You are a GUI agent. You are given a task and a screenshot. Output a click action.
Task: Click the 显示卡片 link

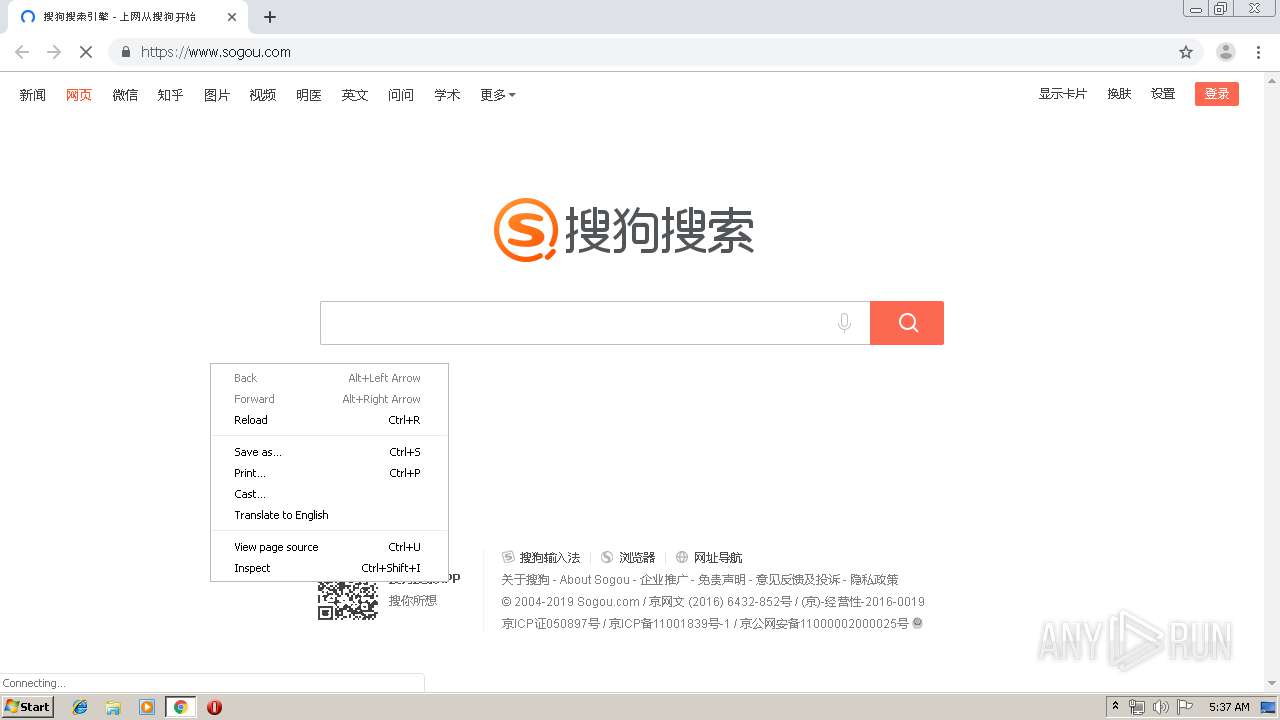(x=1063, y=94)
